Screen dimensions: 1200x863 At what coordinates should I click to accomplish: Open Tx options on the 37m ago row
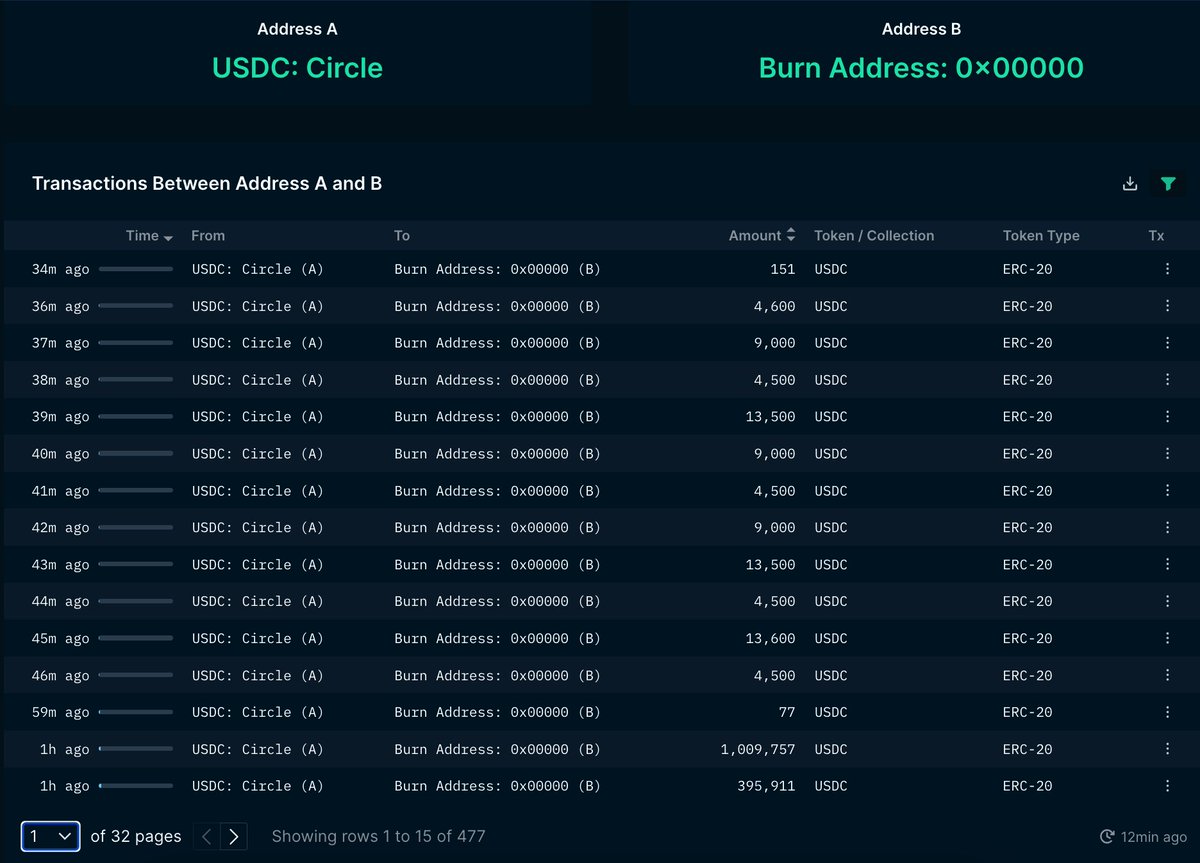[1167, 343]
